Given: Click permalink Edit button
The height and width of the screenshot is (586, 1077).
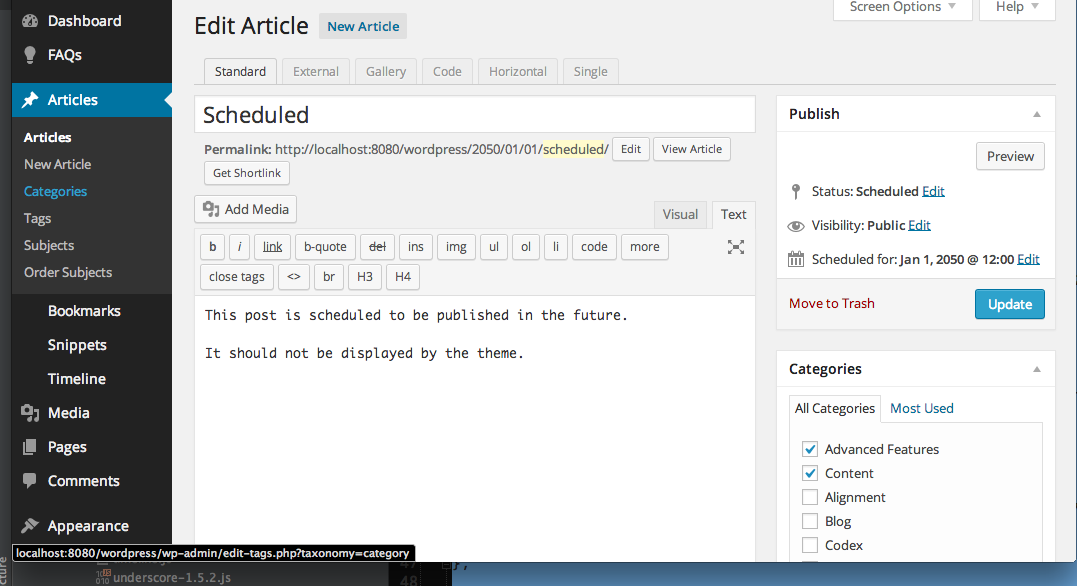Looking at the screenshot, I should 631,149.
